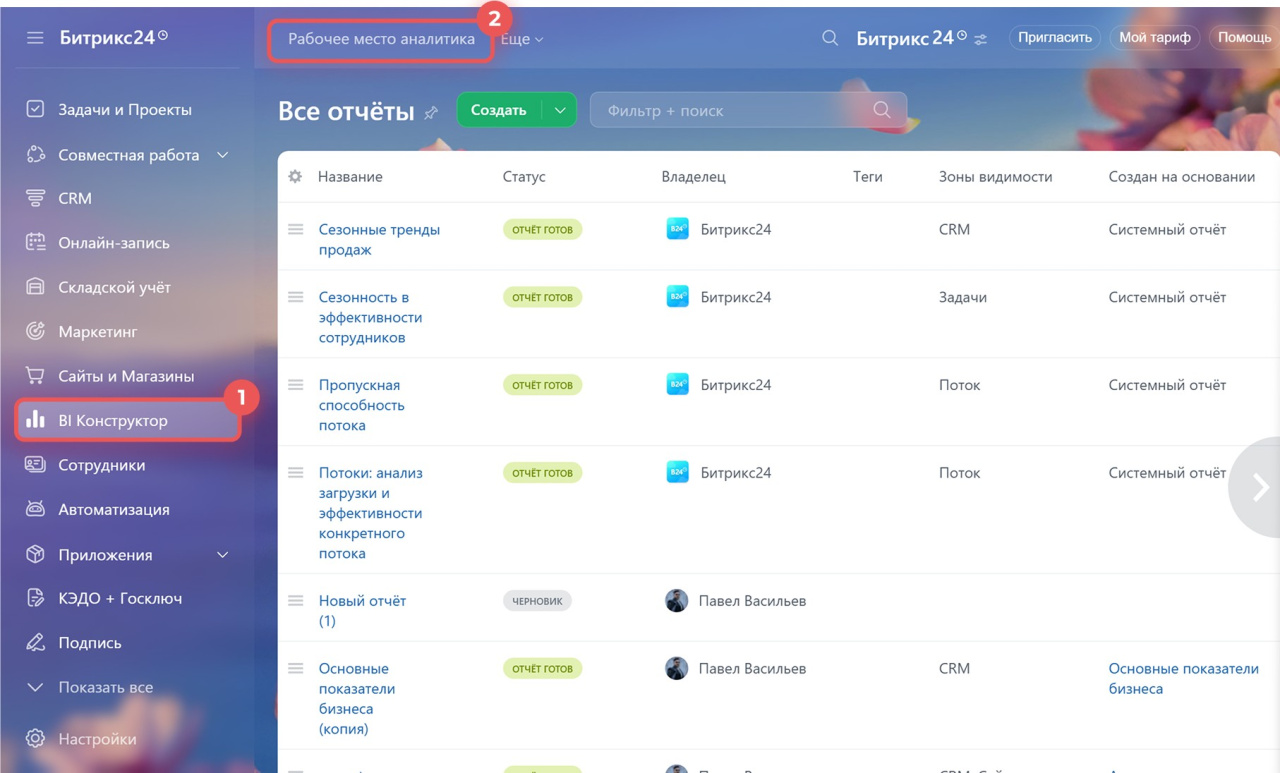Click the round right-arrow button at the table edge

1257,487
